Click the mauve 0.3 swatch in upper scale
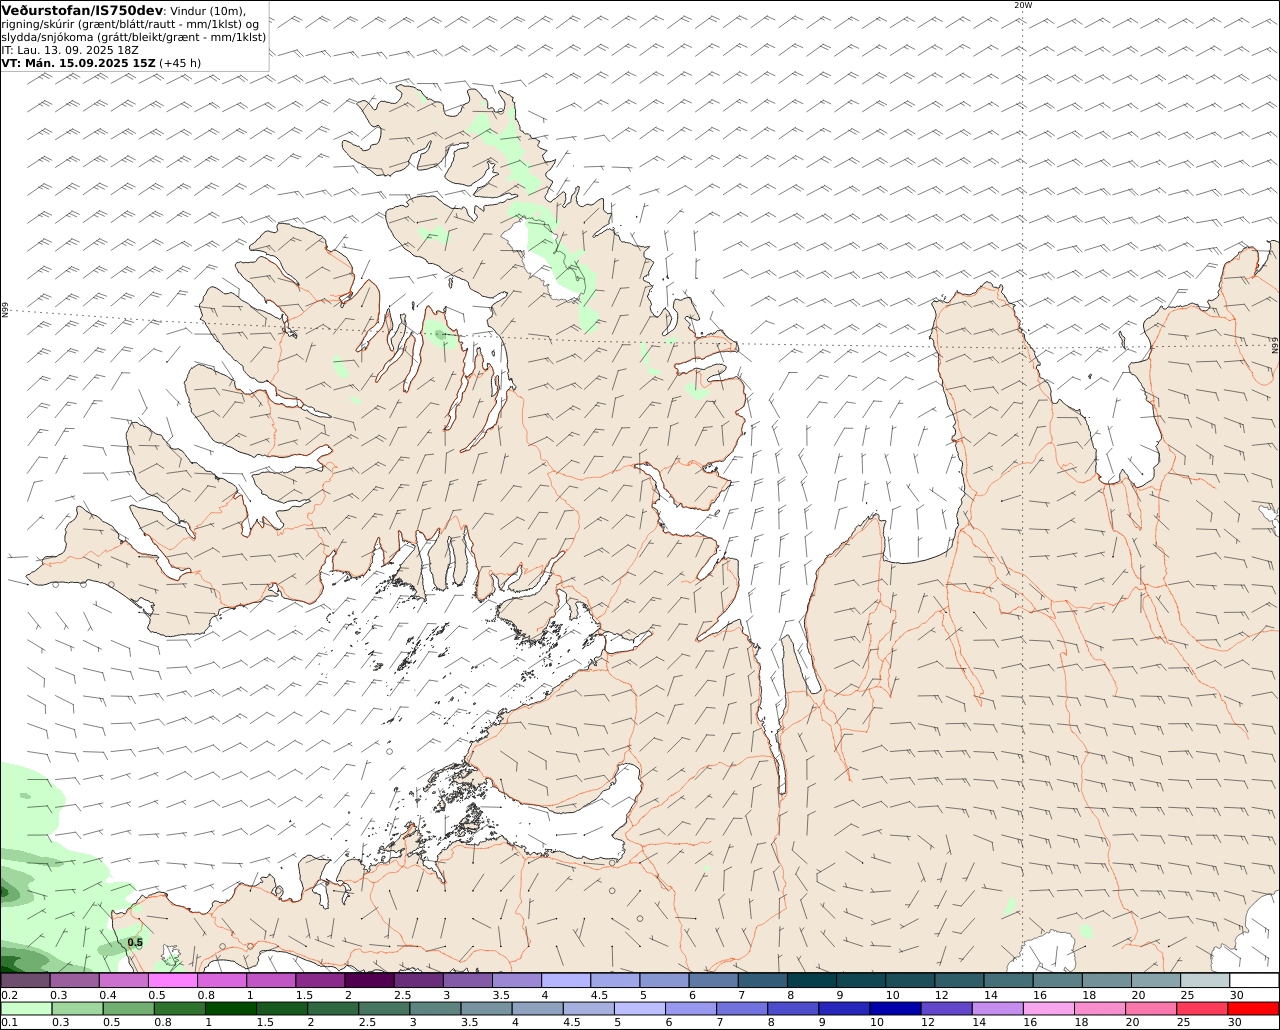Image resolution: width=1280 pixels, height=1030 pixels. (x=74, y=981)
